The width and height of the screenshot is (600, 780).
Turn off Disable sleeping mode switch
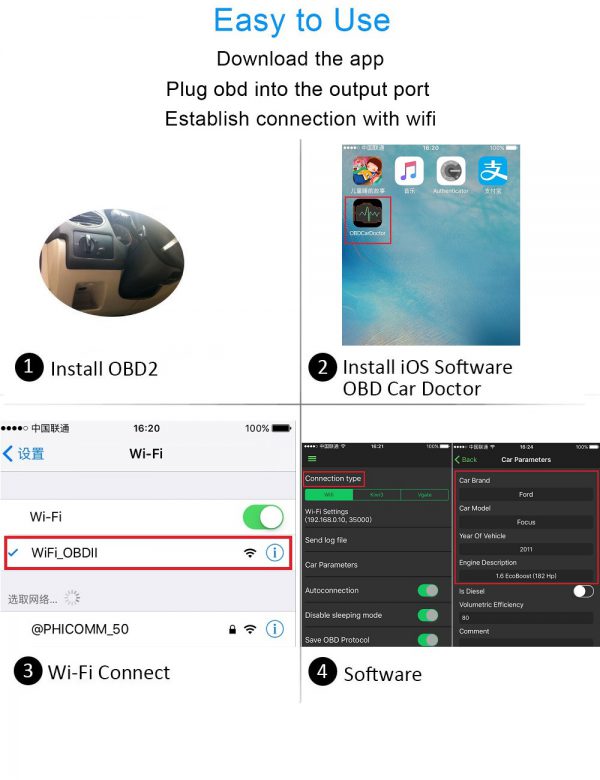[x=428, y=615]
